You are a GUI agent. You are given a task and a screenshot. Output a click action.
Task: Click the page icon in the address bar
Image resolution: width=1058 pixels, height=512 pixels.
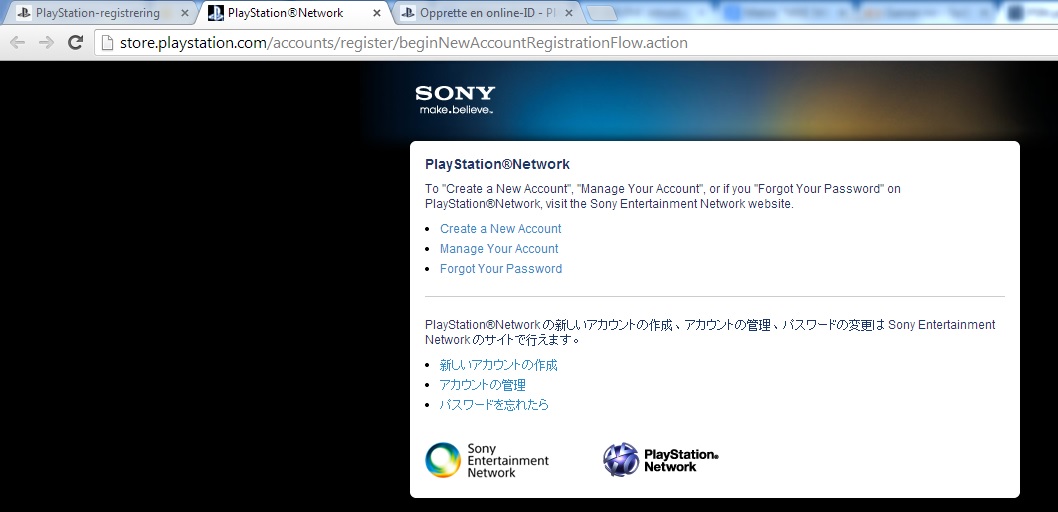coord(107,43)
